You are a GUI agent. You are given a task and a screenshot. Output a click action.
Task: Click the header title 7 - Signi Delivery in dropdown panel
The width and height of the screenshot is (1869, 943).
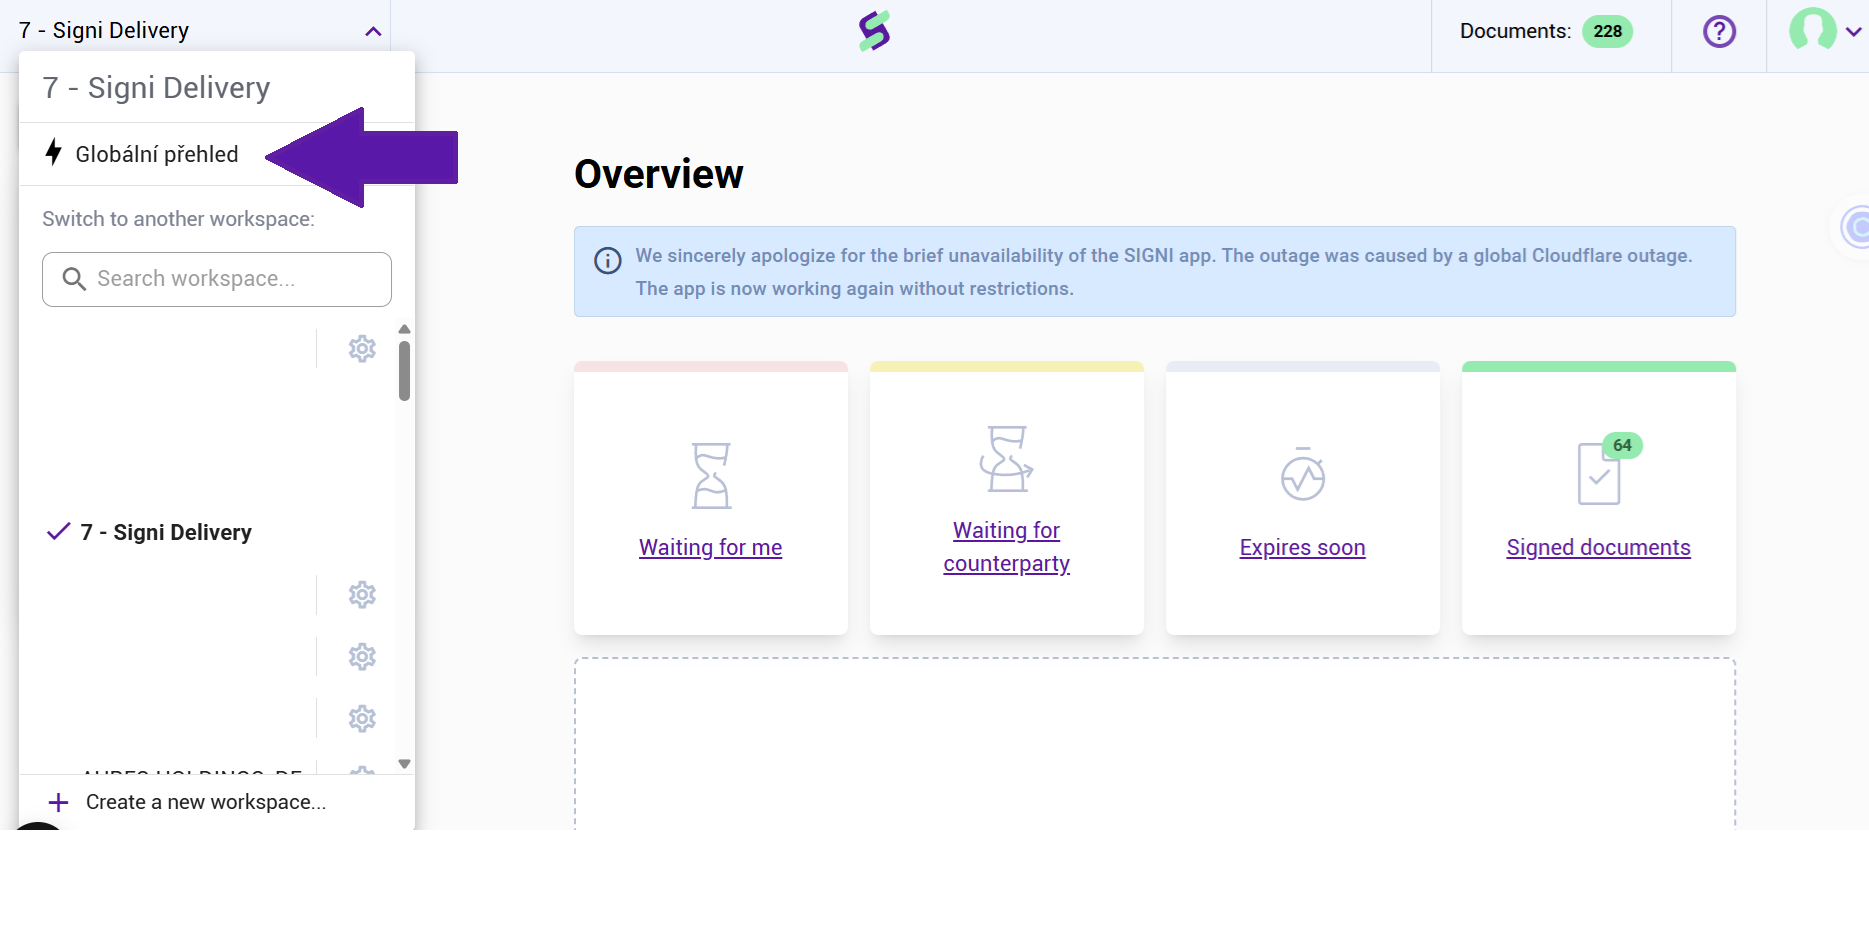click(157, 88)
